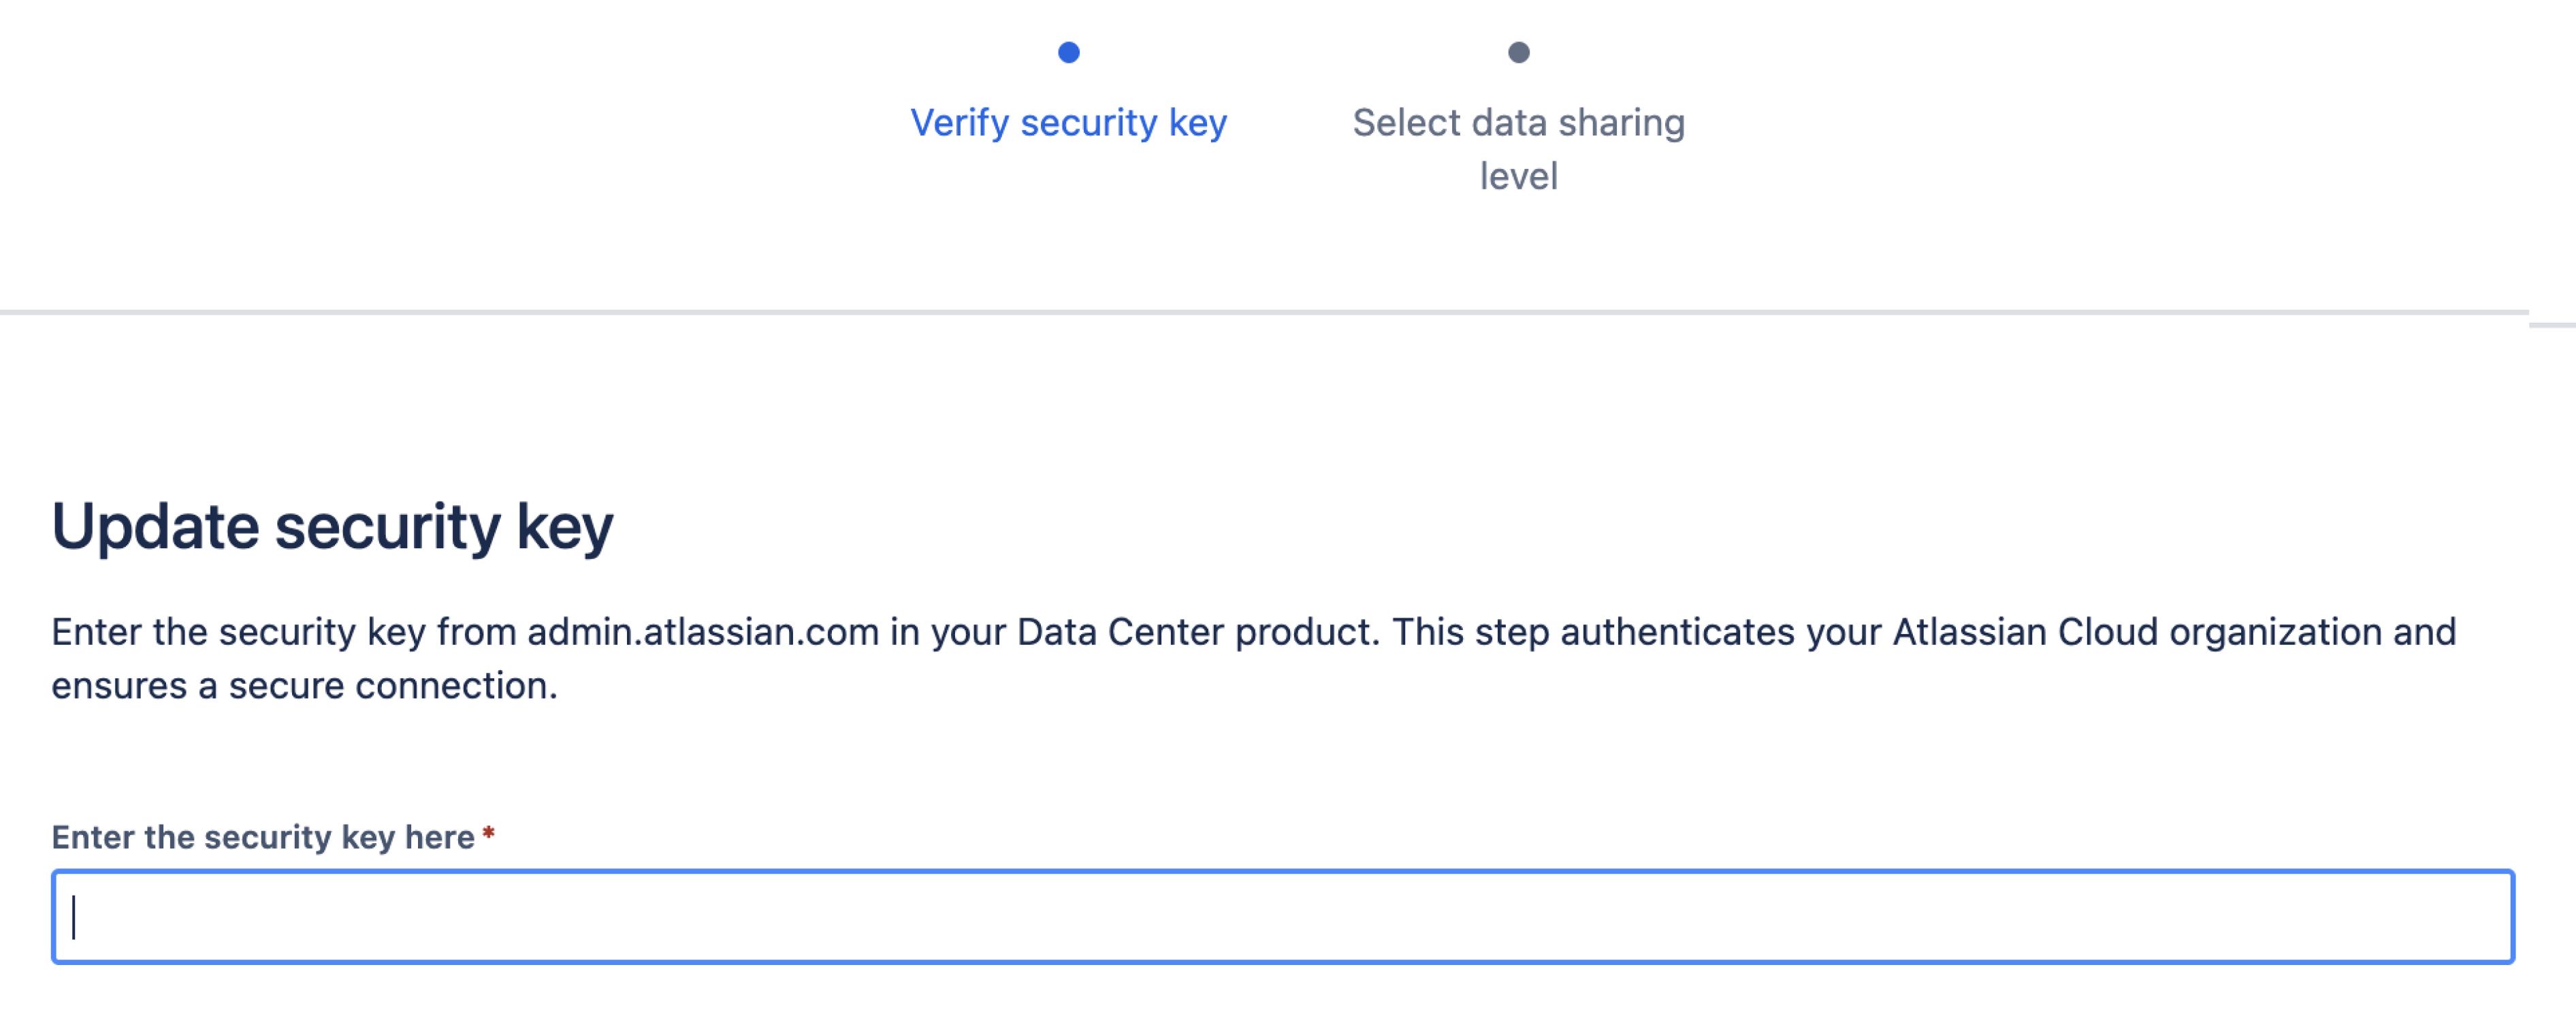Click admin.atlassian.com in the description
The height and width of the screenshot is (1027, 2576).
pos(703,632)
